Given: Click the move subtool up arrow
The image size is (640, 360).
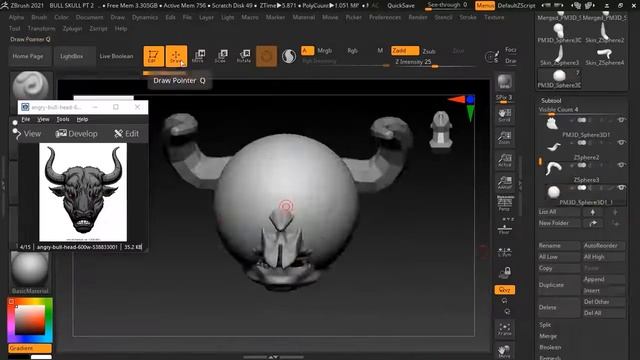Looking at the screenshot, I should 593,212.
